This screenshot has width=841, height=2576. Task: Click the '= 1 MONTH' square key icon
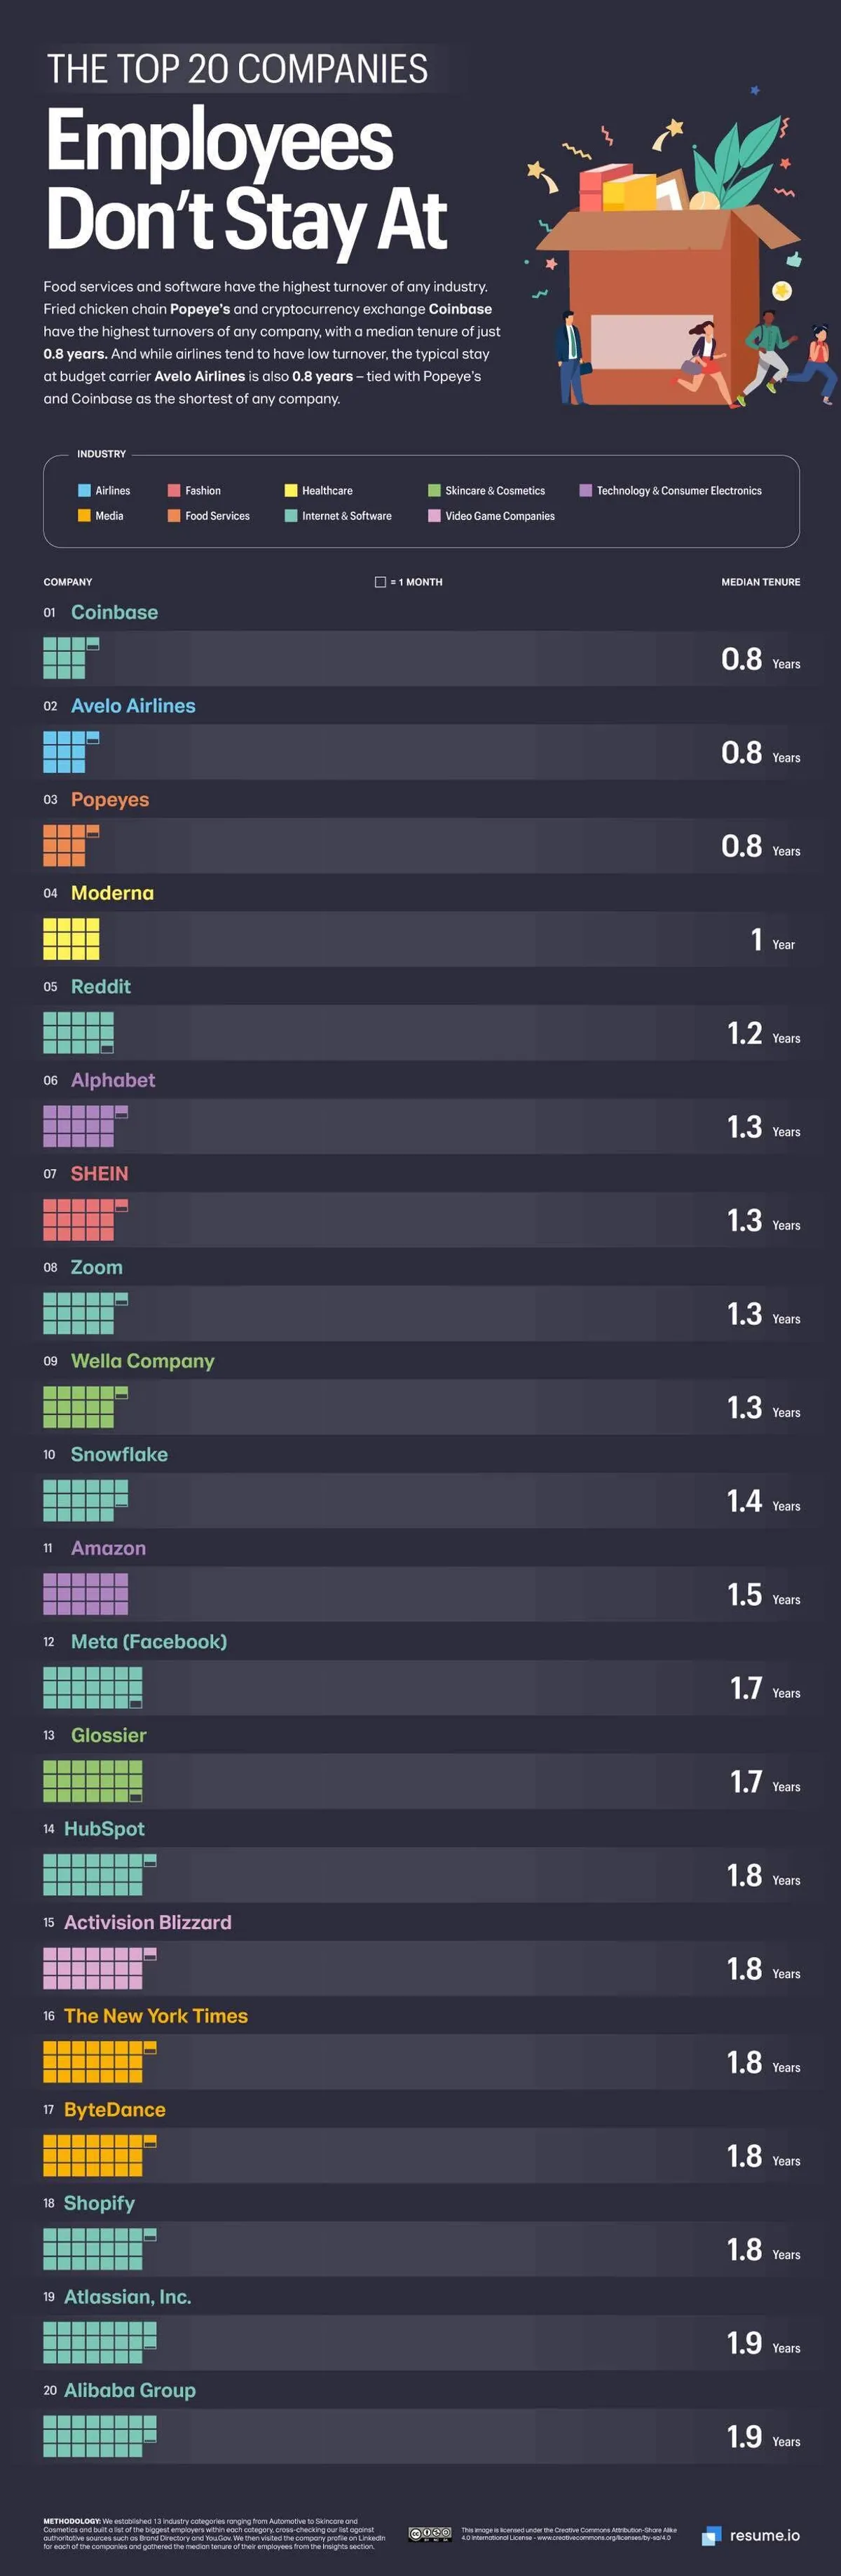(x=380, y=582)
